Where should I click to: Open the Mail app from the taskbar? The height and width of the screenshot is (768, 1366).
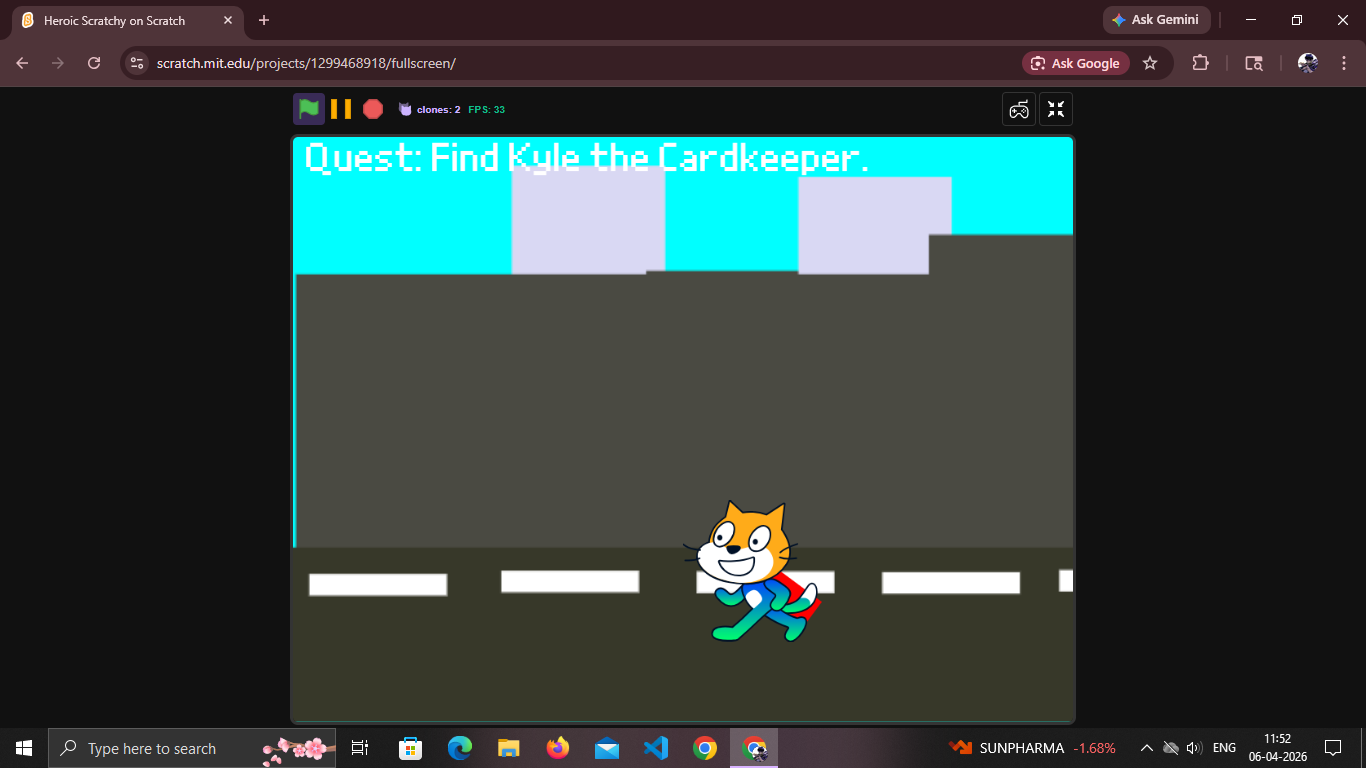[607, 748]
